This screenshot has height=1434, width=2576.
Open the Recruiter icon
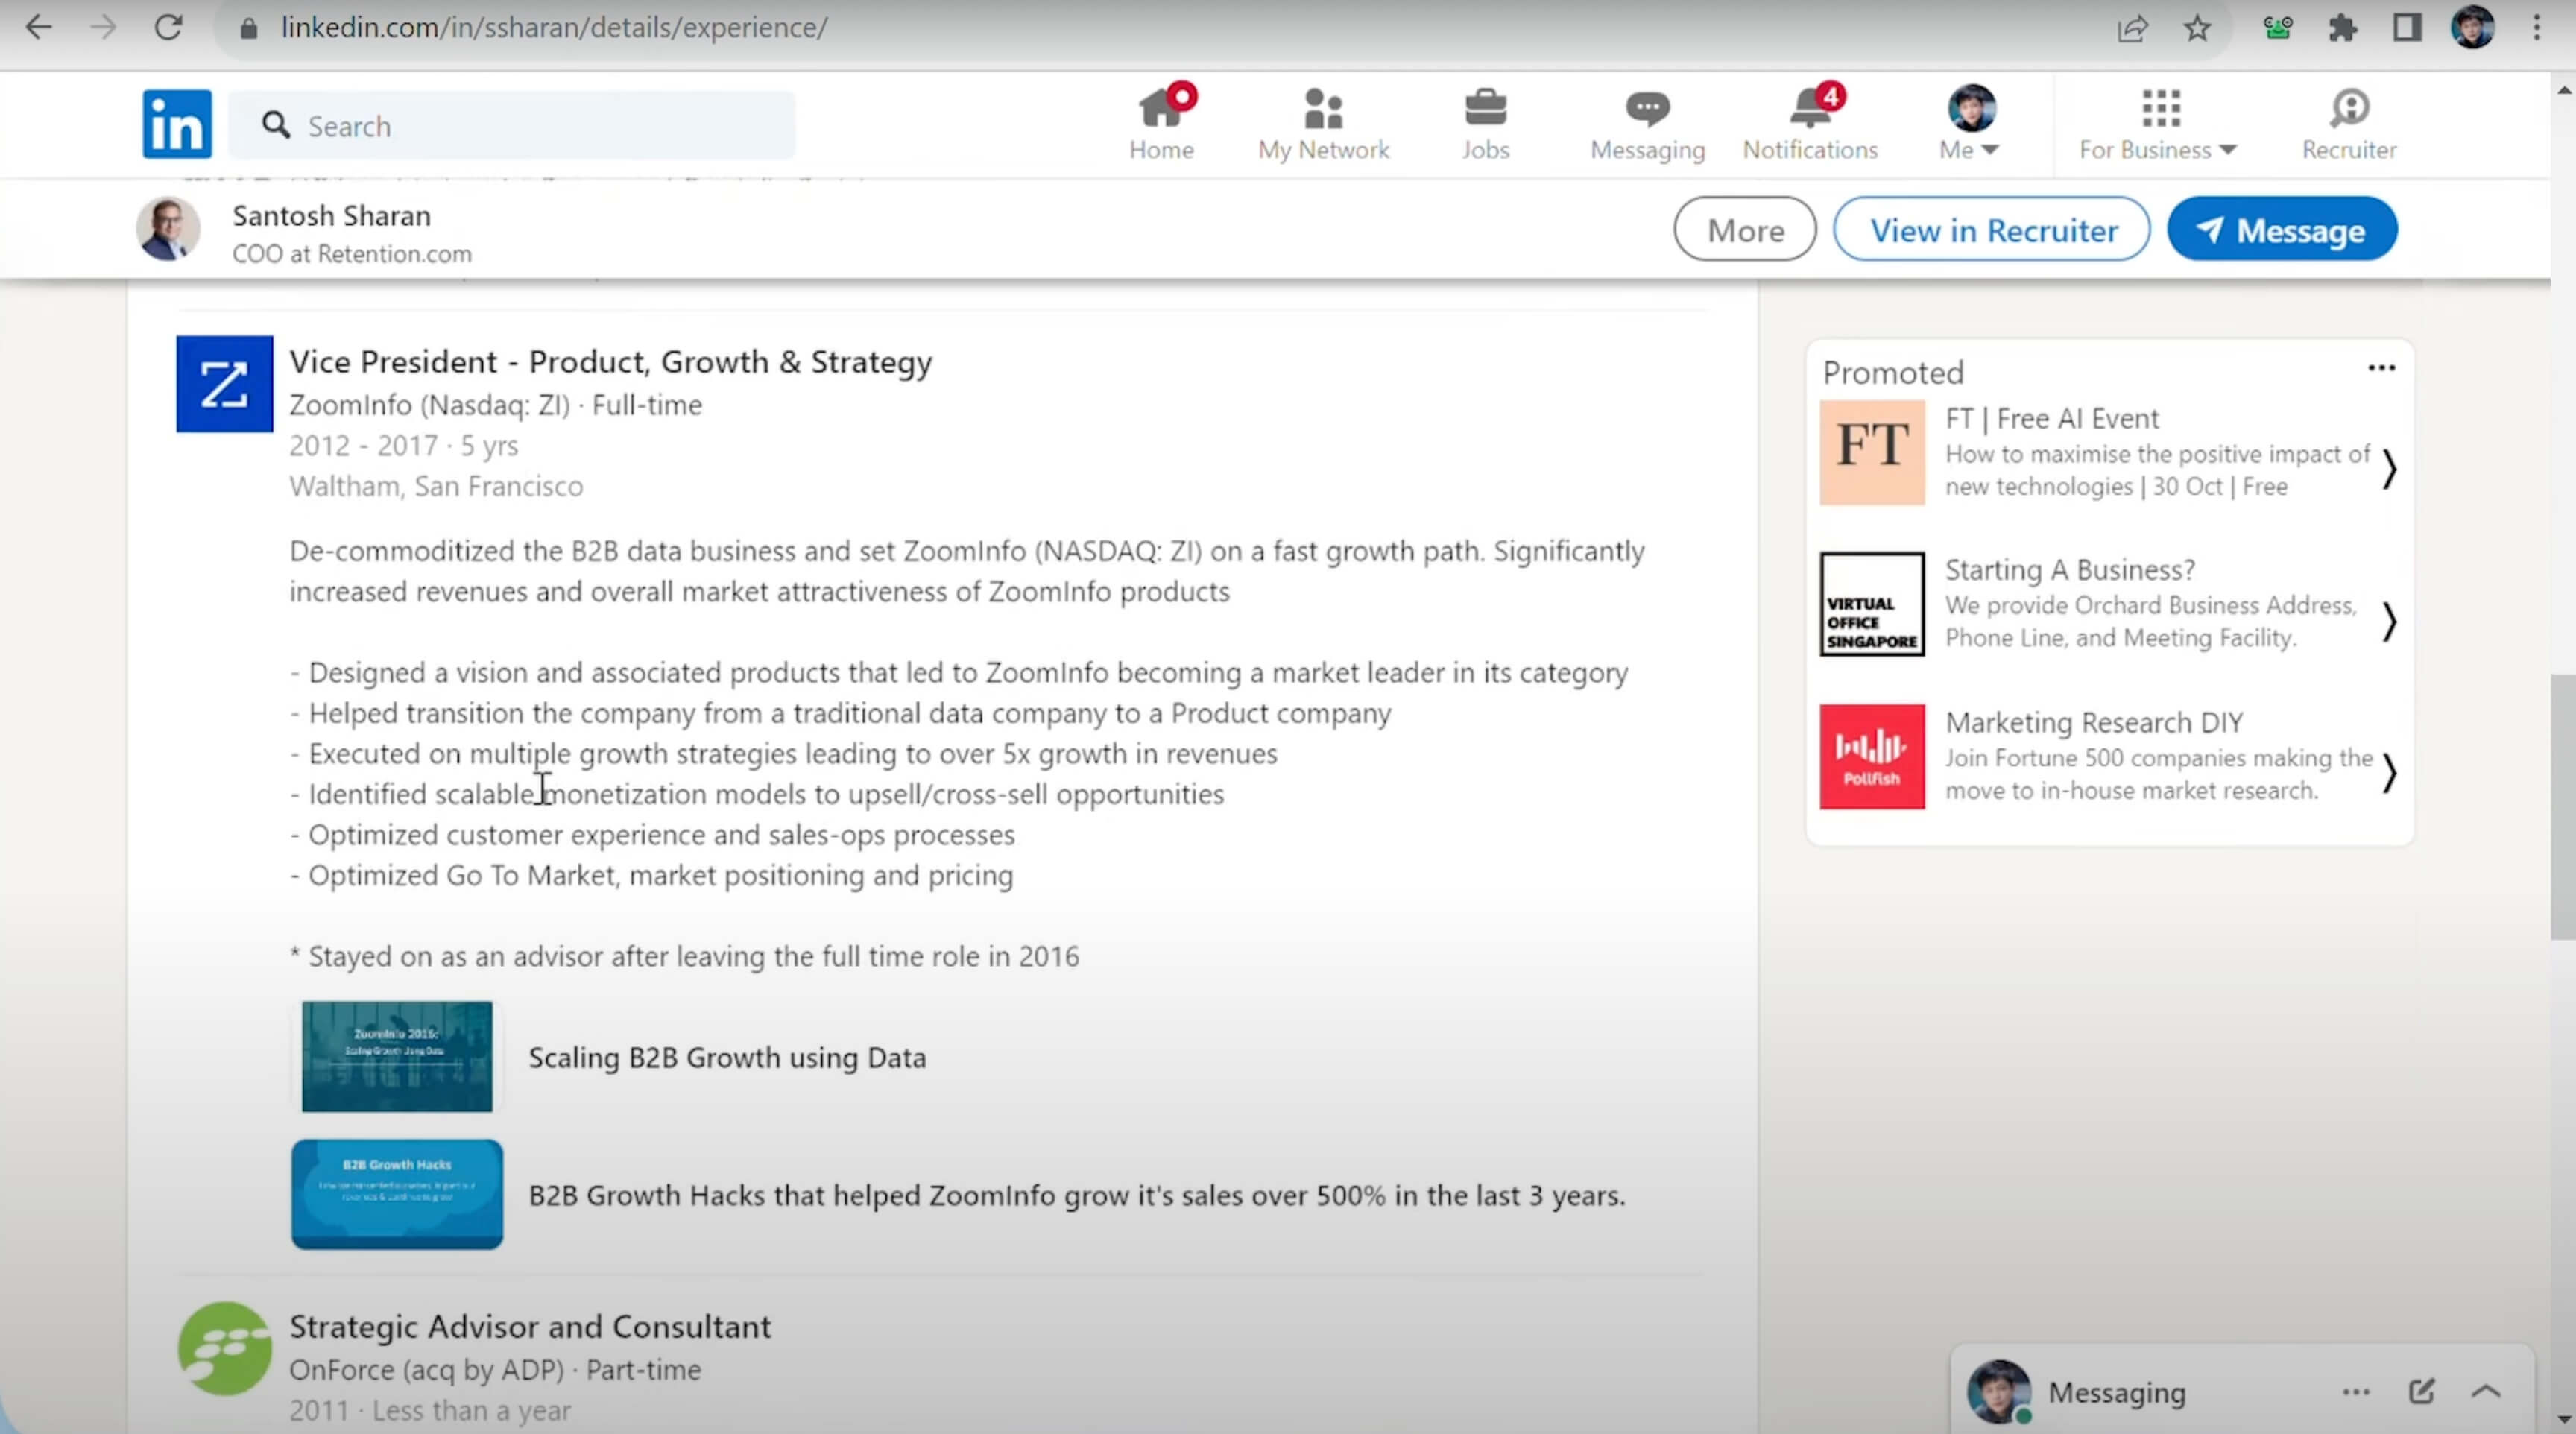tap(2348, 108)
